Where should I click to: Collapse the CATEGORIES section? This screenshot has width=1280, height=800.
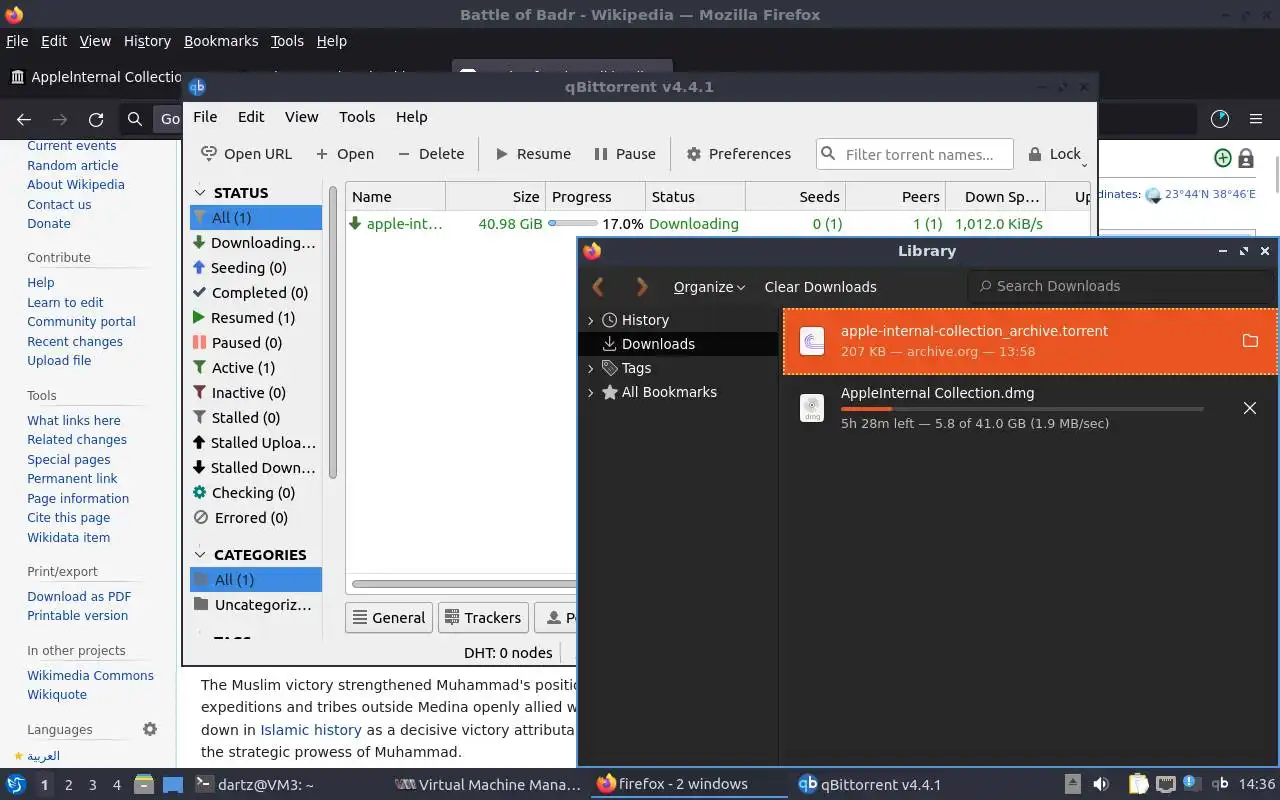click(200, 555)
